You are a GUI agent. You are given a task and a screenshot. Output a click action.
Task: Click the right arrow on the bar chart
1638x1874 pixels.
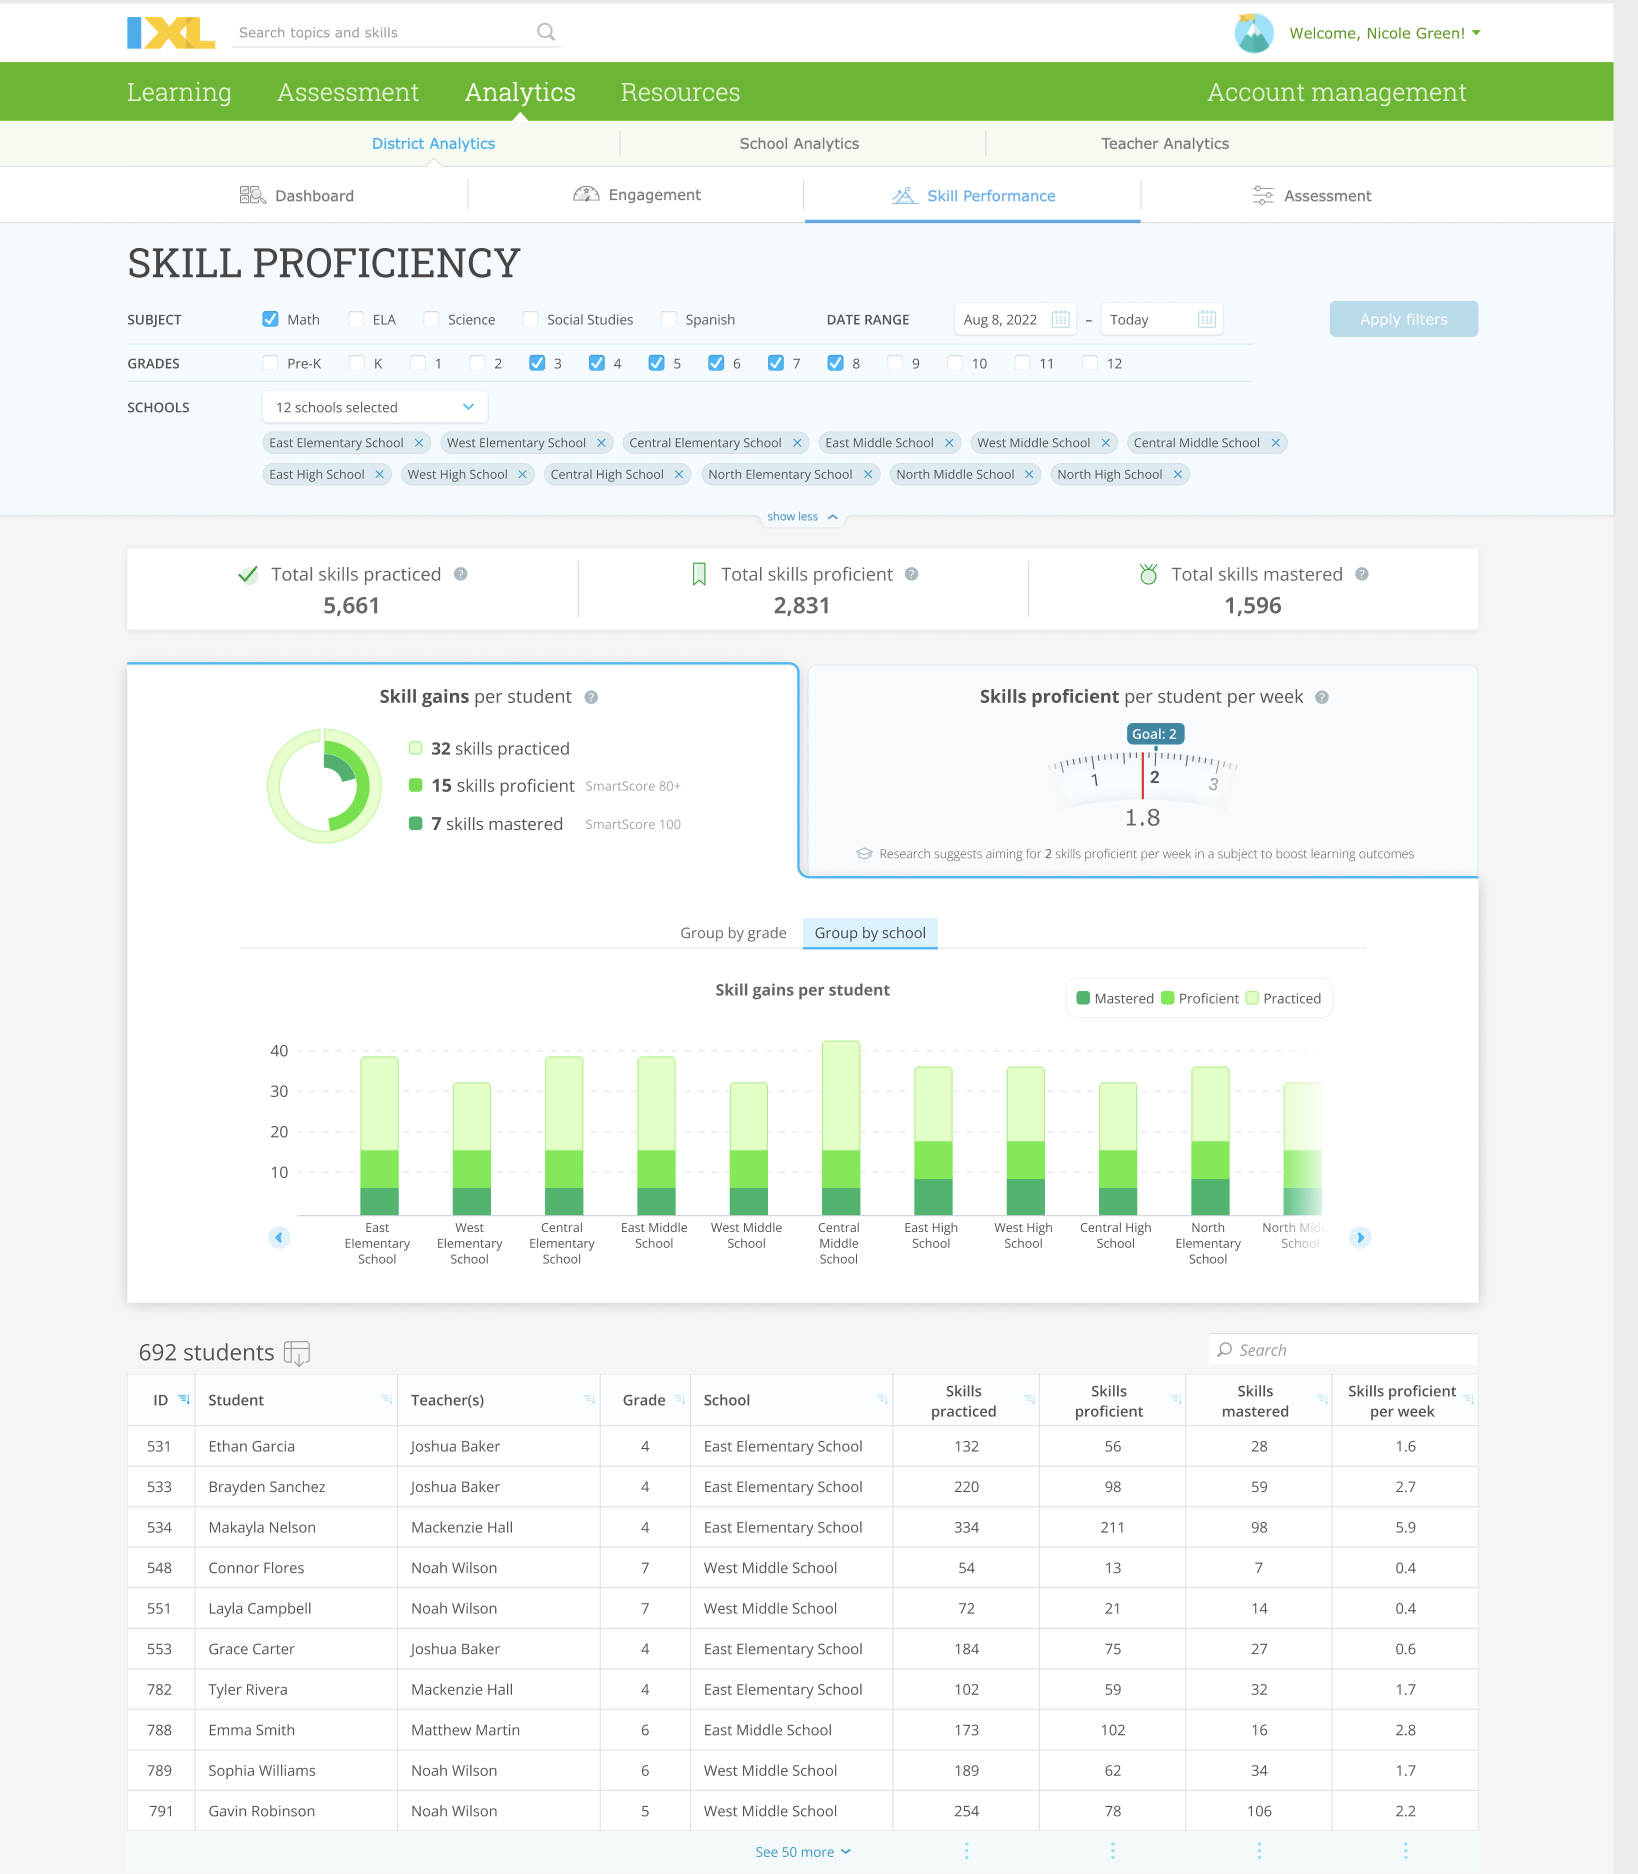[1360, 1238]
